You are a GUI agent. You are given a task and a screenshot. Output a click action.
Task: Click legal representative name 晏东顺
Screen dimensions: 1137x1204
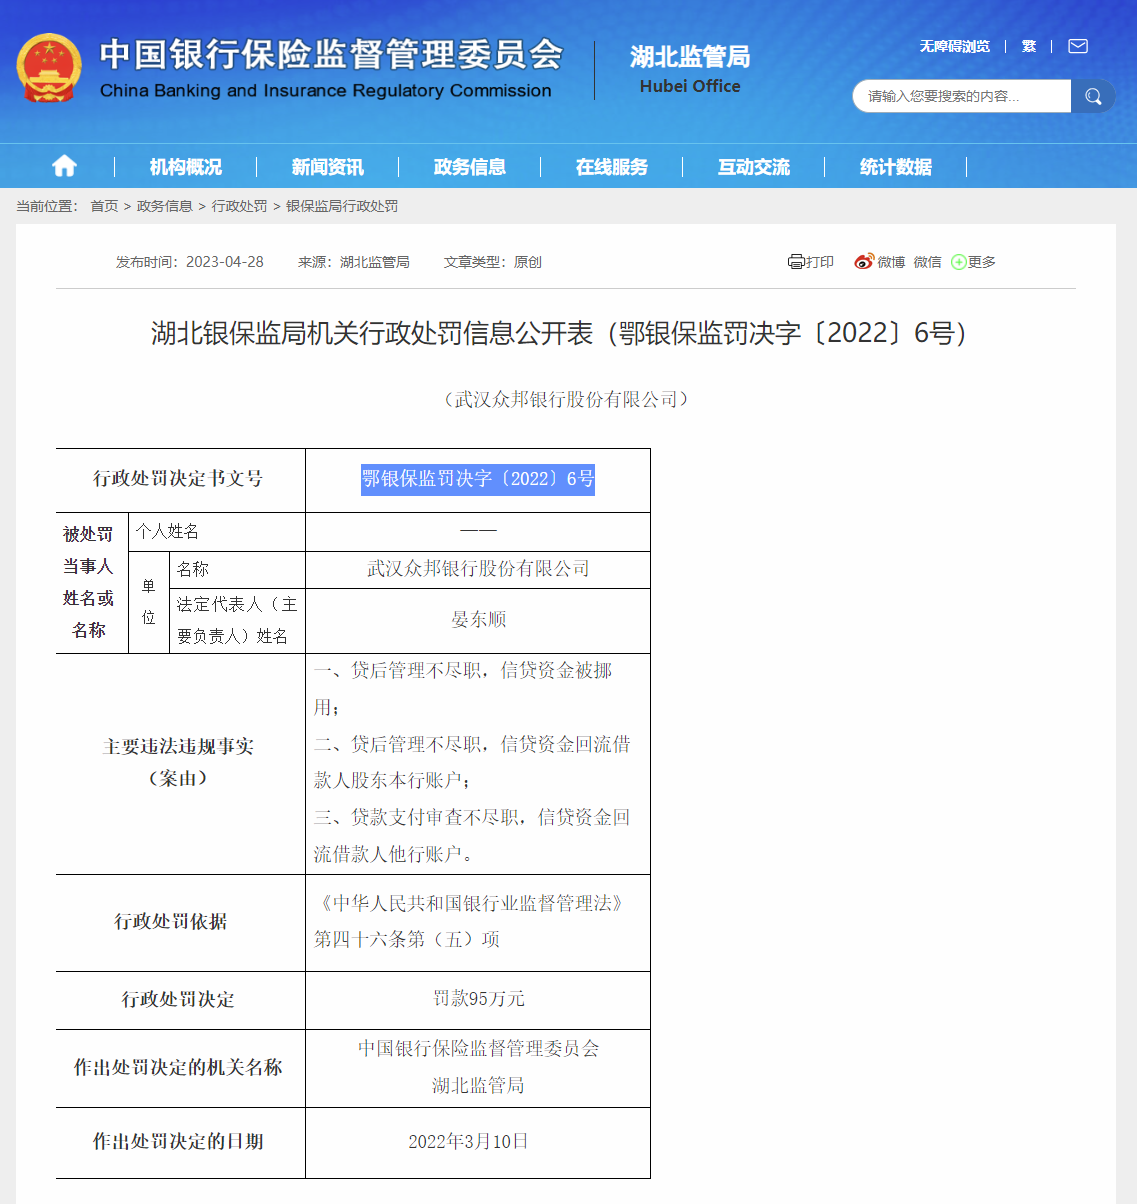click(x=478, y=620)
